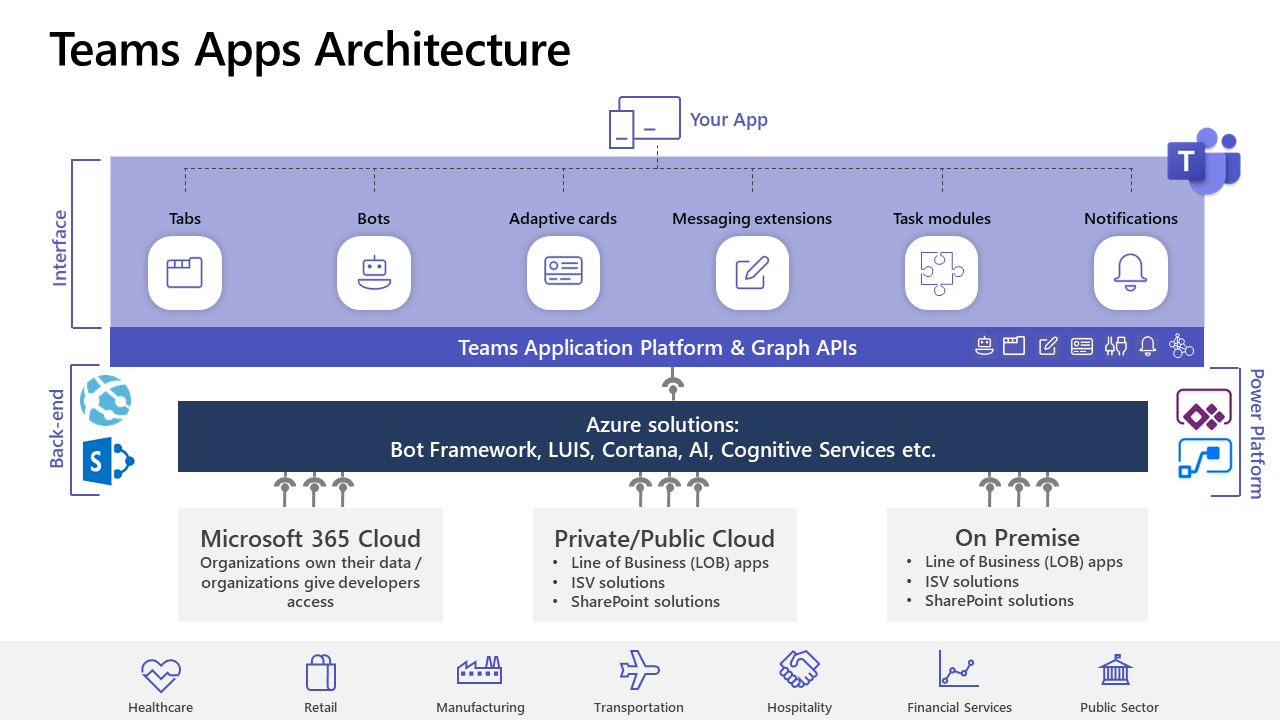Click the Messaging extensions pencil icon tile
The height and width of the screenshot is (720, 1280).
coord(752,273)
